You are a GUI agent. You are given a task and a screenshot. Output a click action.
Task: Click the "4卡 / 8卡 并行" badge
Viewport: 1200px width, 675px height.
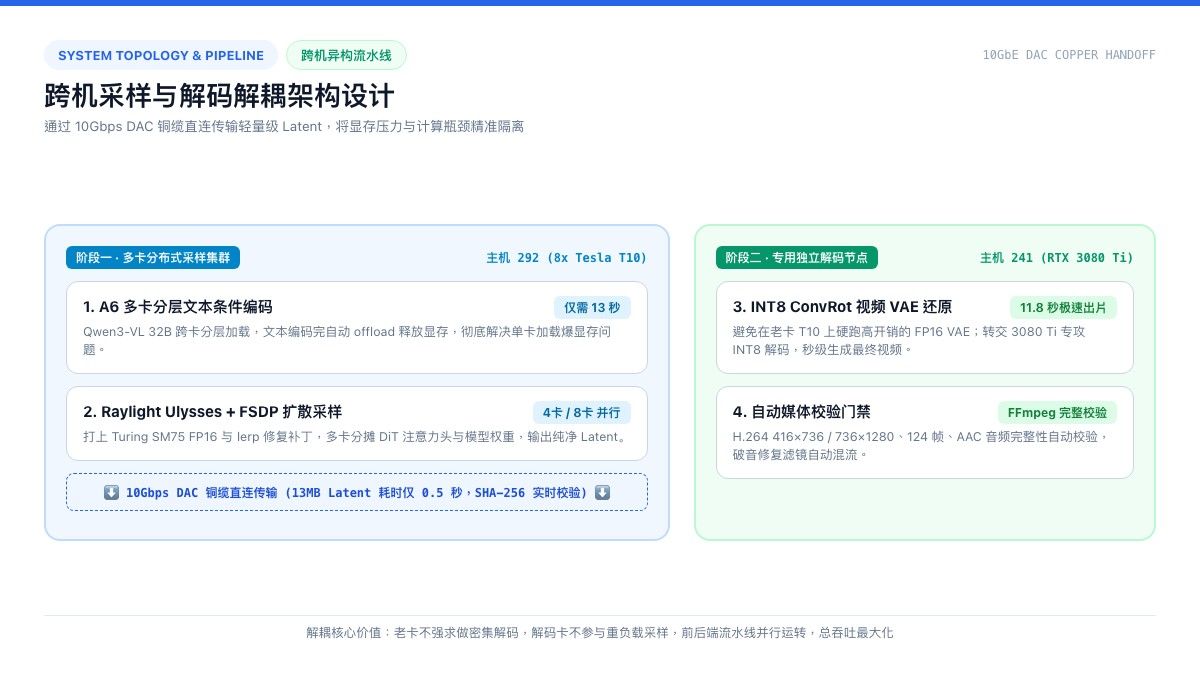[582, 412]
